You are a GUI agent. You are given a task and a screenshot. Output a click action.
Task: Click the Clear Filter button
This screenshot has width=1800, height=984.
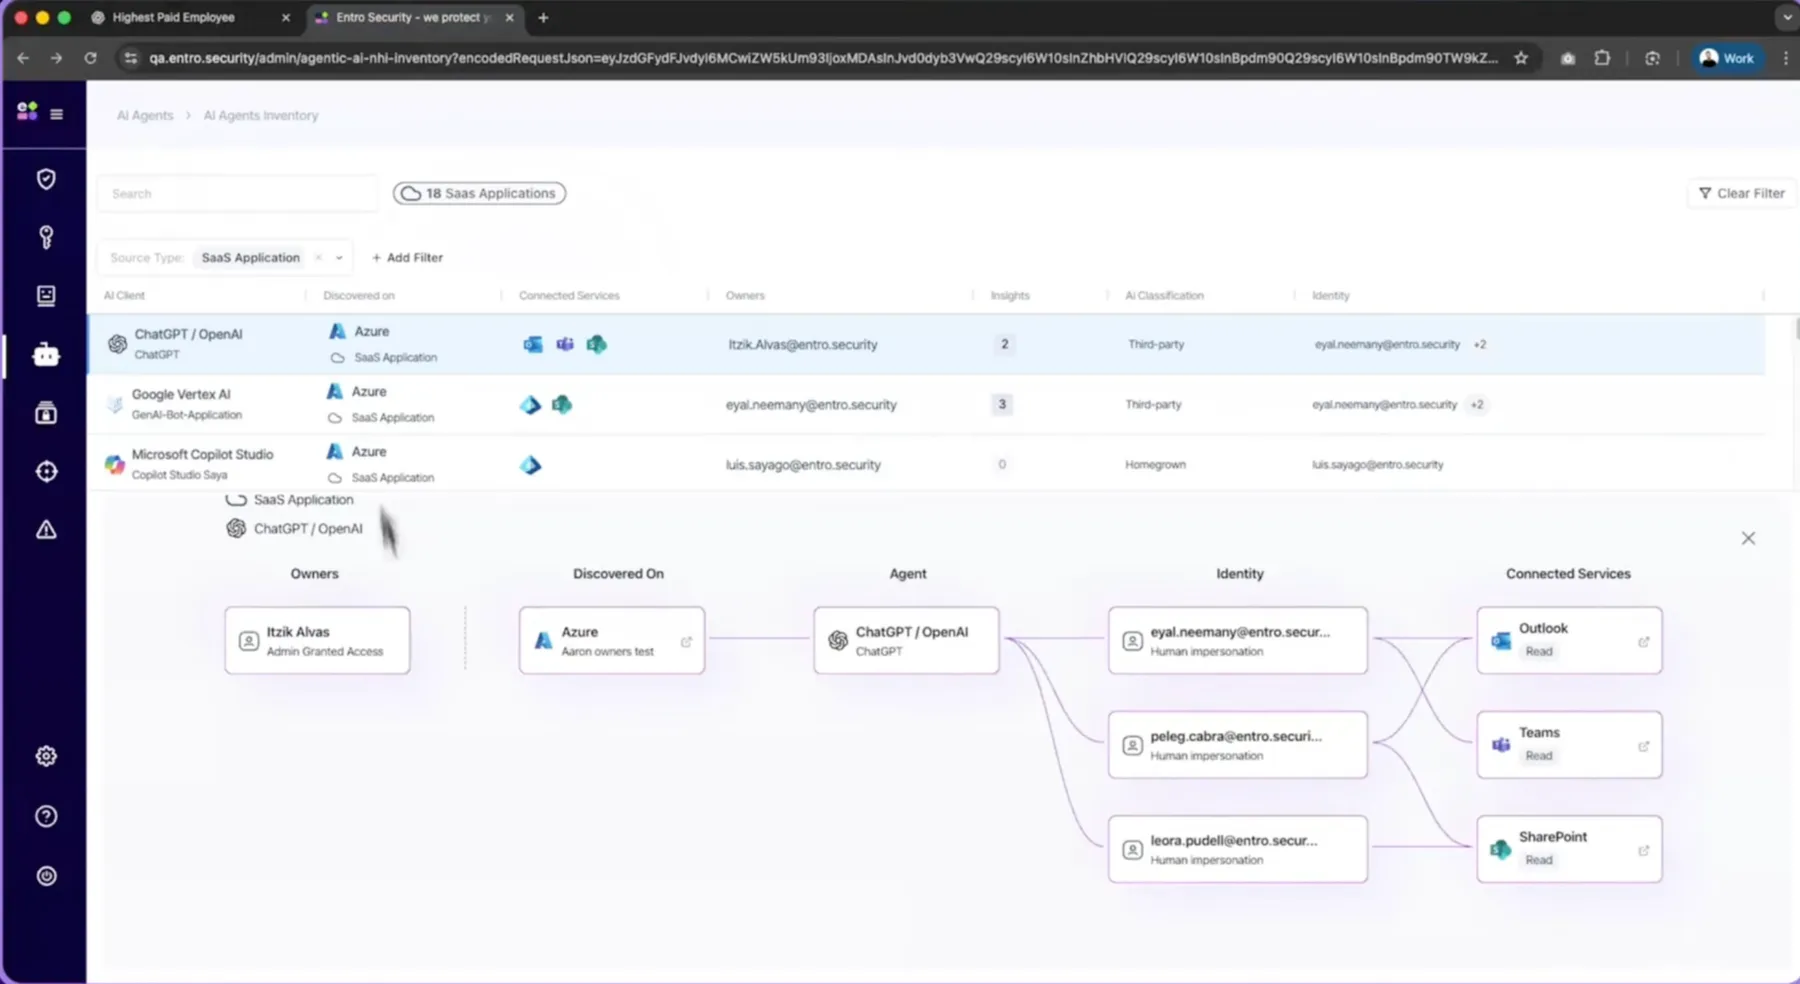1741,193
